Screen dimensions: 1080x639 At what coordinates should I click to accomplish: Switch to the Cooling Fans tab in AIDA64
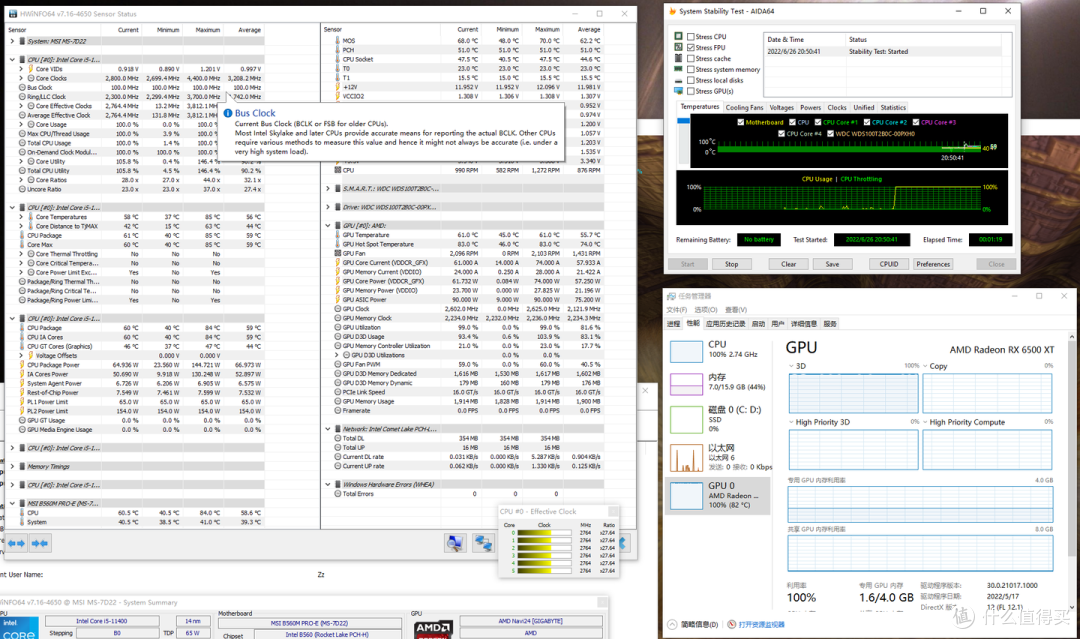click(744, 107)
